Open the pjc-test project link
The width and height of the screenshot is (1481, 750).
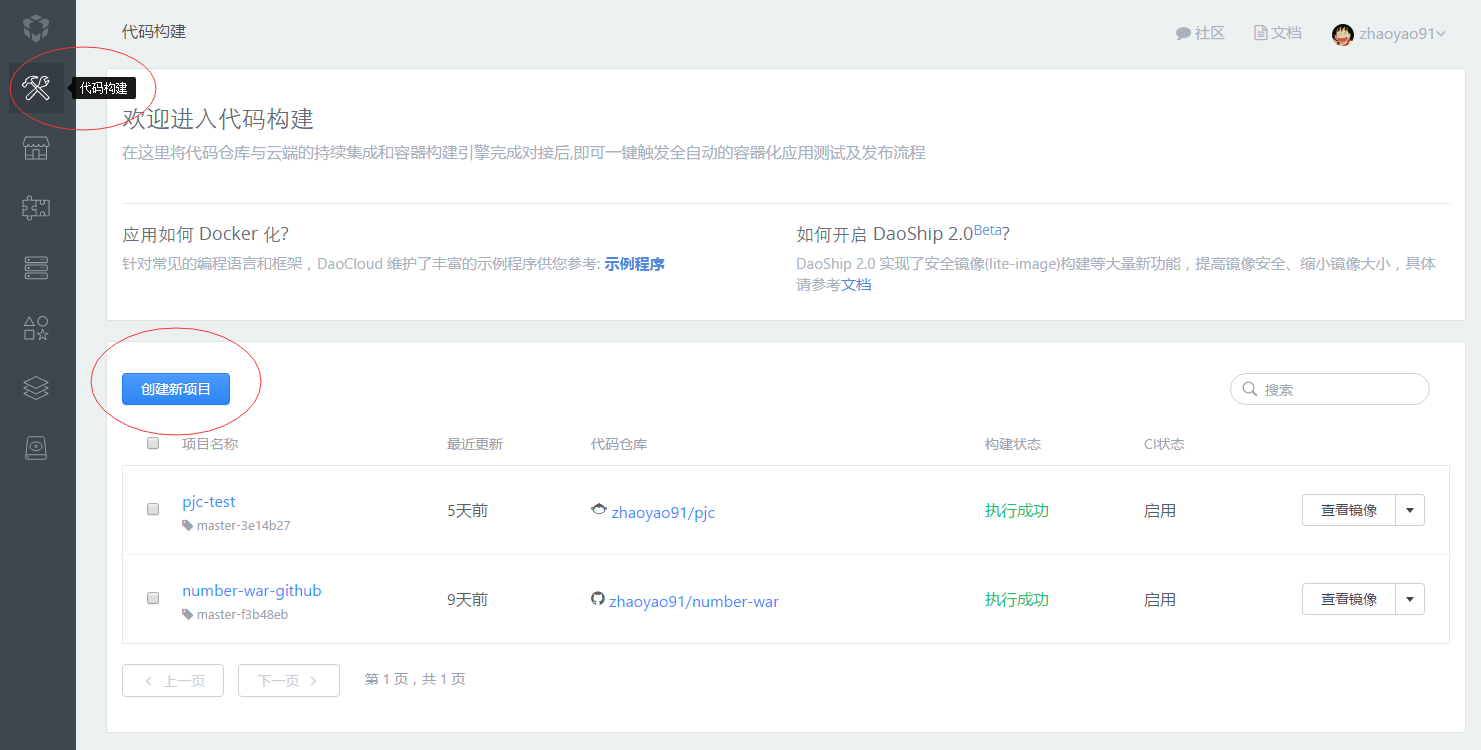(209, 502)
